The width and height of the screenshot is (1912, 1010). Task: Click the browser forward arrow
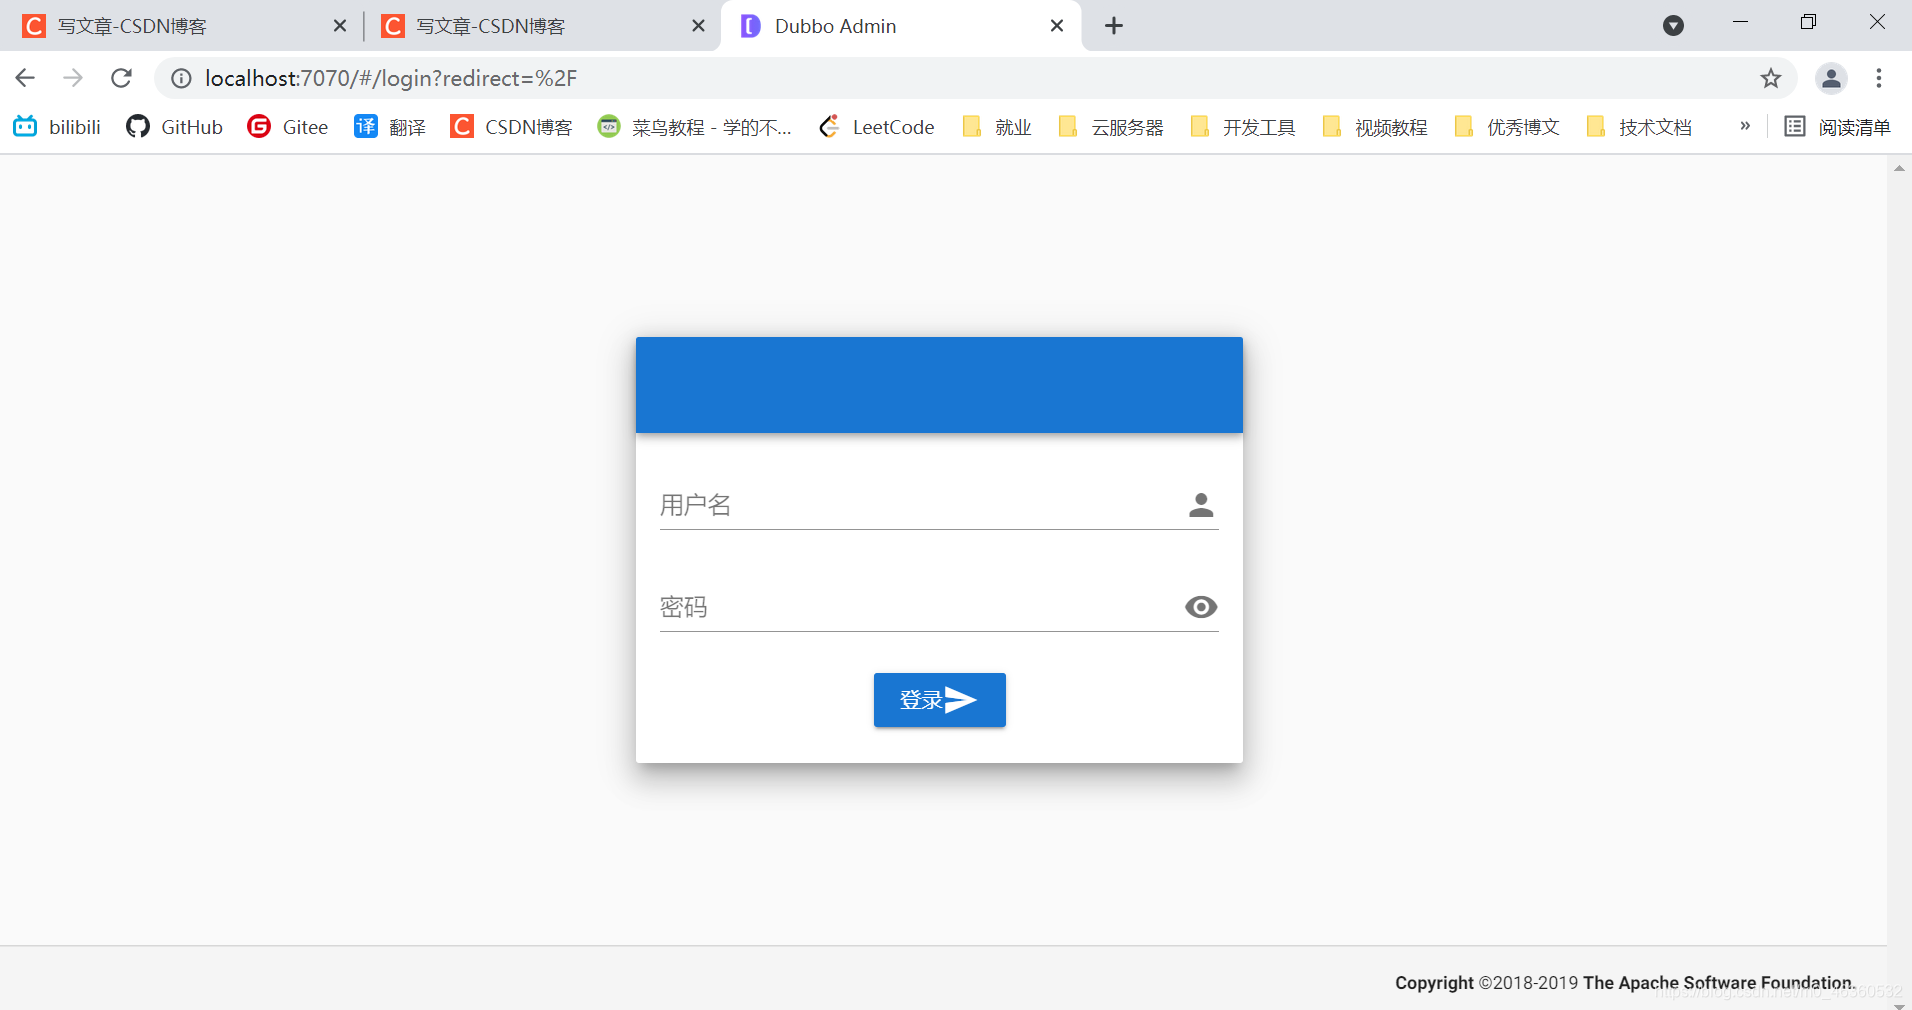73,78
